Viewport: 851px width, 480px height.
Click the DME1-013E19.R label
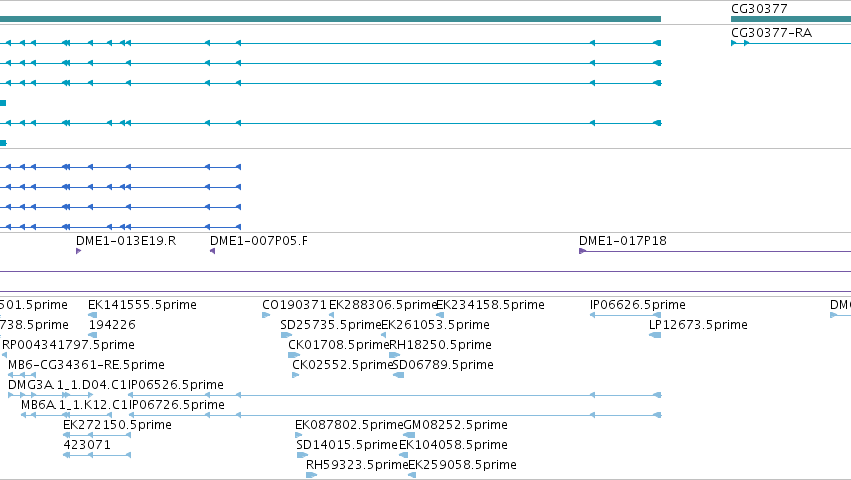tap(126, 241)
